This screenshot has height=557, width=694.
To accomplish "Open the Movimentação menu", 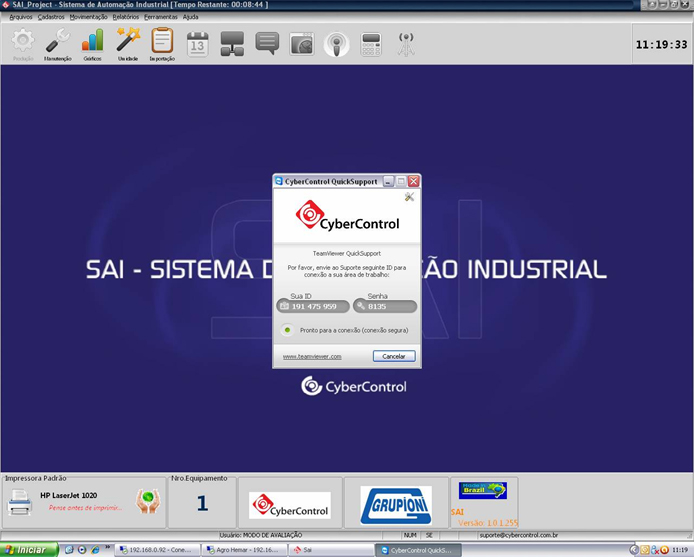I will click(x=89, y=17).
